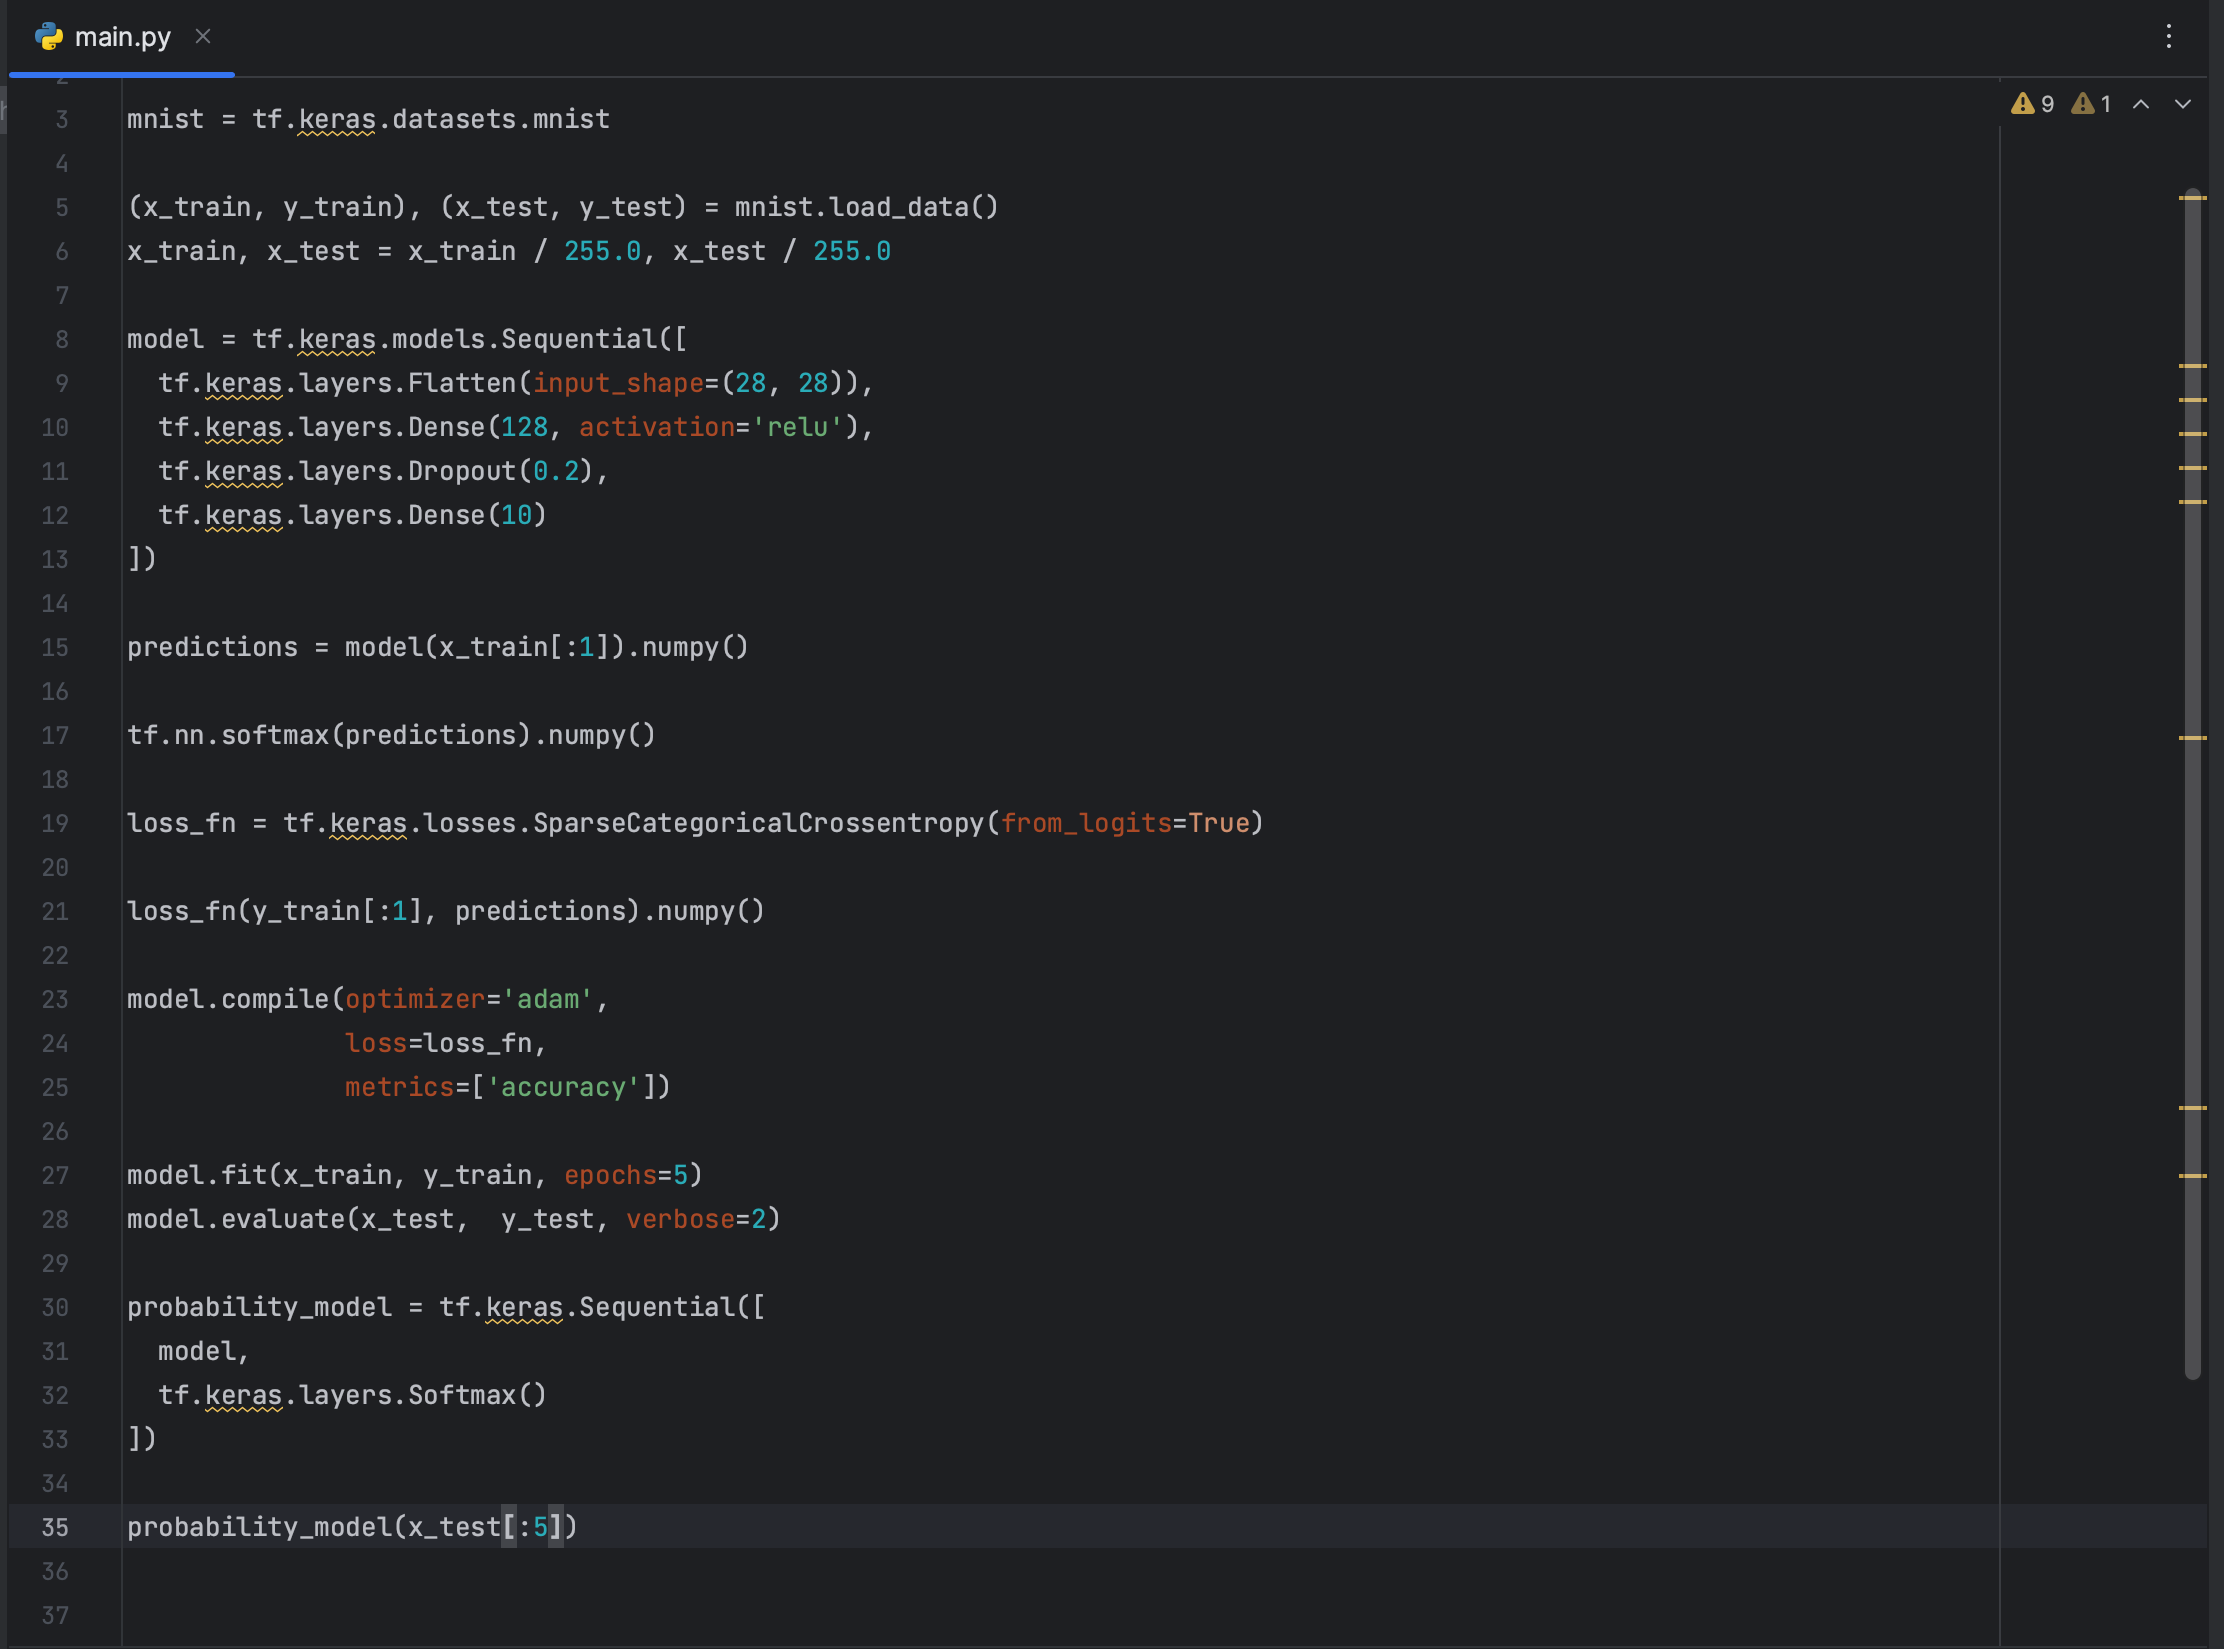Screen dimensions: 2224x1649
Task: Jump to next highlighted problem arrow
Action: 2183,104
